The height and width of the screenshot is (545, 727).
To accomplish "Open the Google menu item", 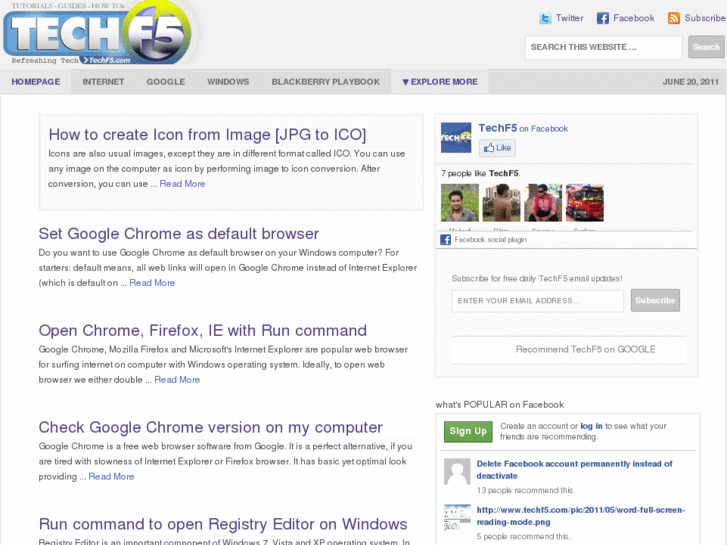I will (x=166, y=82).
